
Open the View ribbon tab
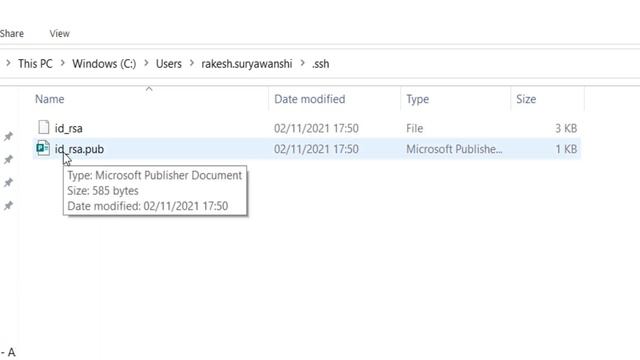click(60, 33)
